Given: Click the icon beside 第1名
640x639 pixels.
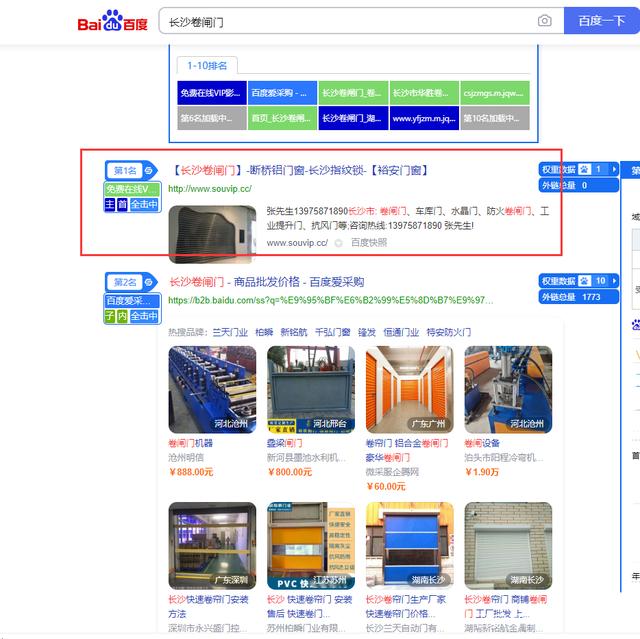Looking at the screenshot, I should coord(149,170).
